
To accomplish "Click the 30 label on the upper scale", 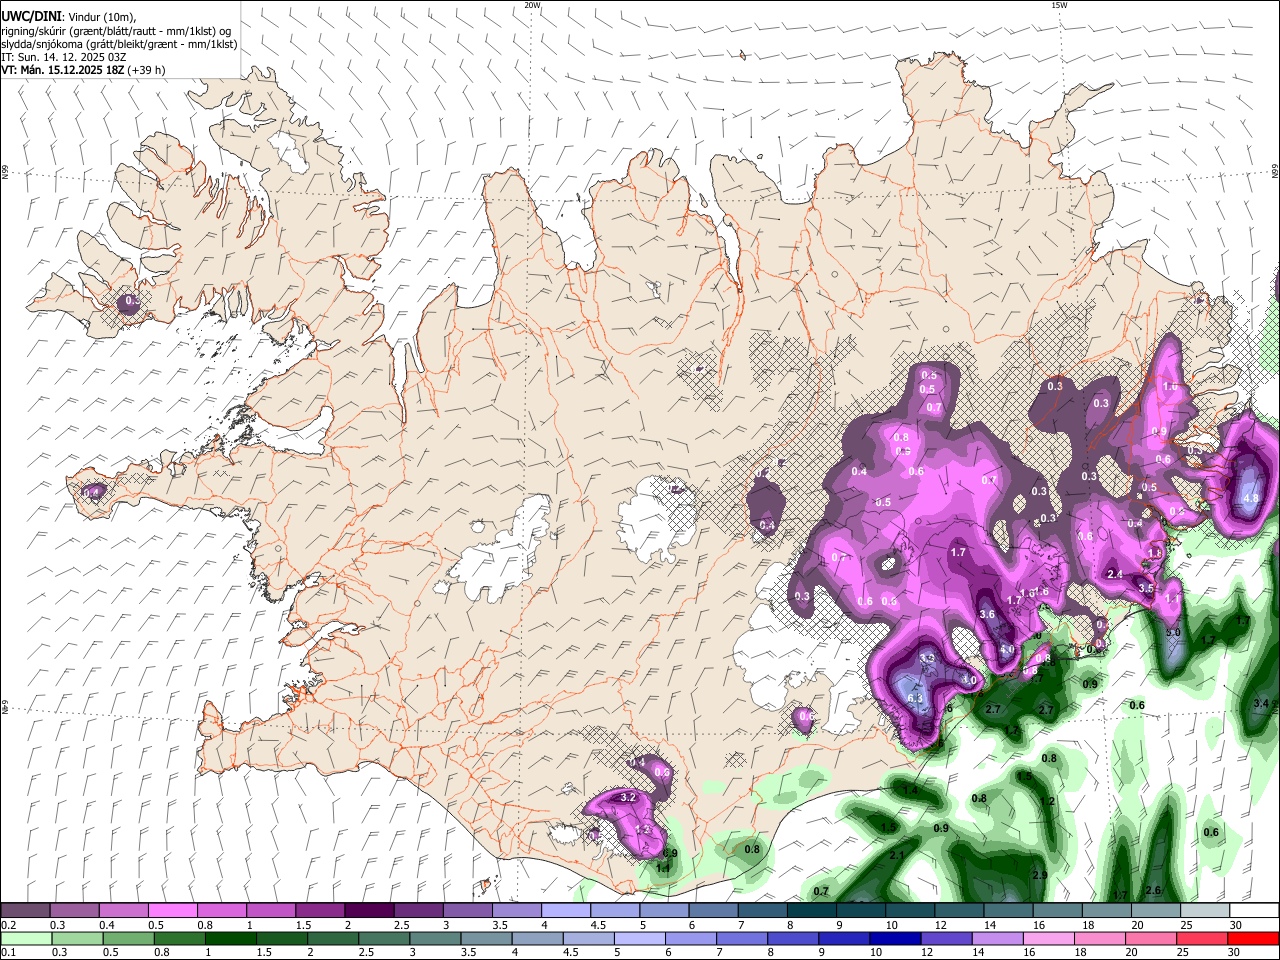I will (x=1235, y=925).
